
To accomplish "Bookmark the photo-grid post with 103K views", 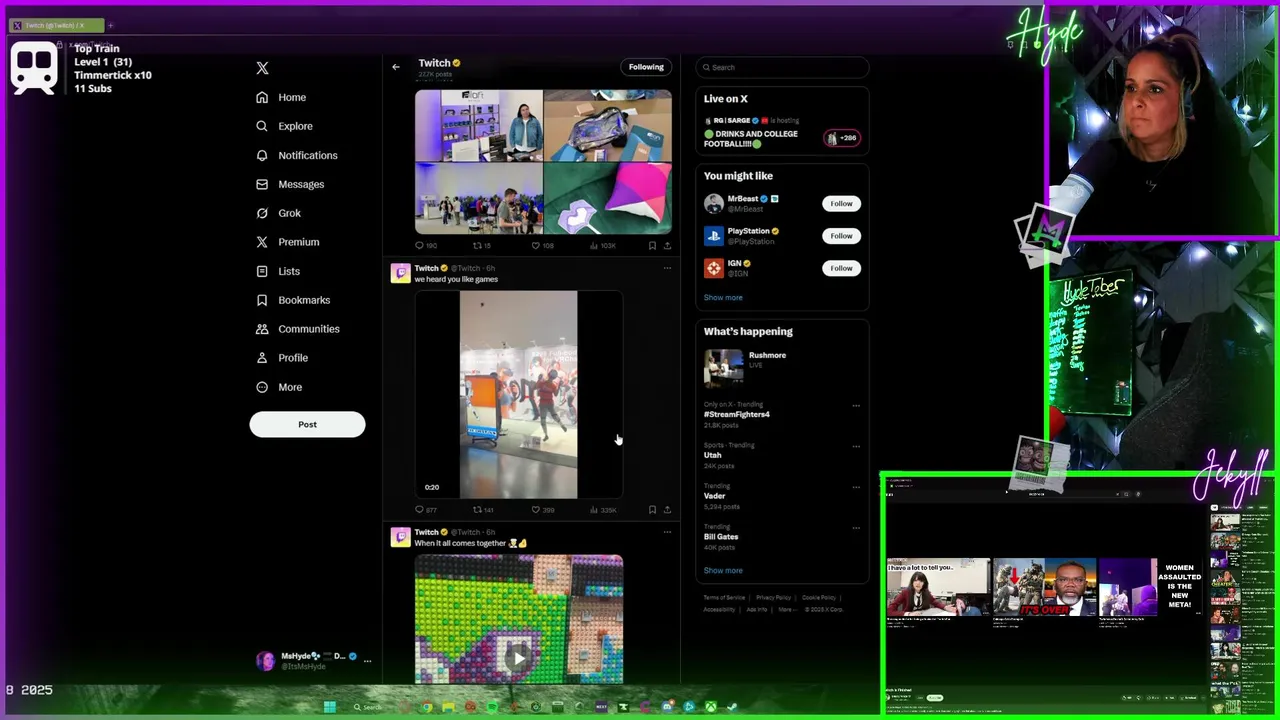I will tap(652, 245).
